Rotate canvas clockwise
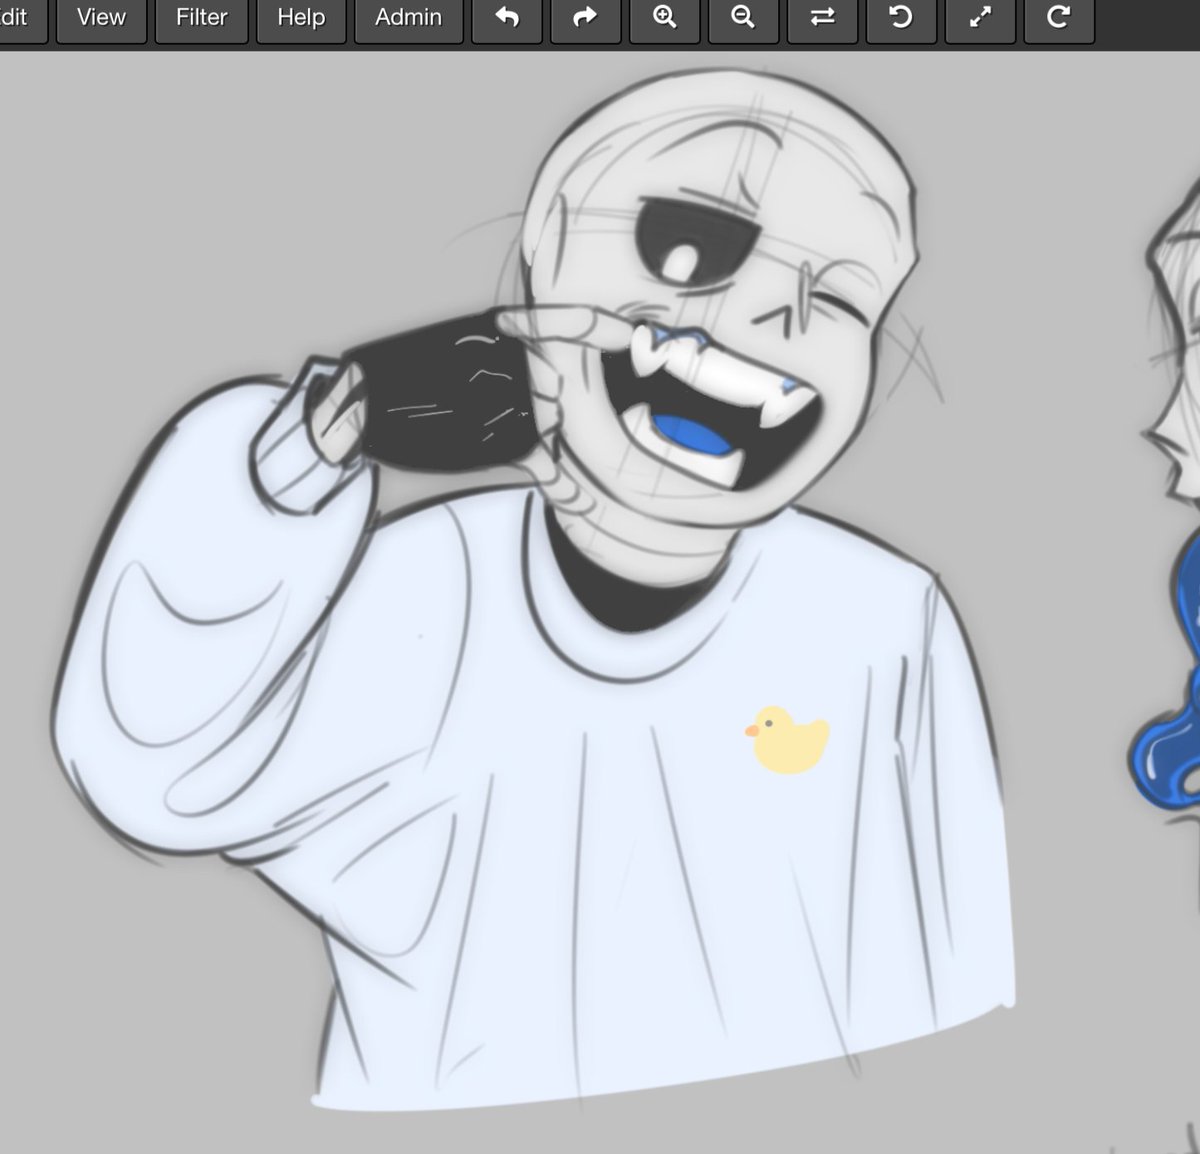This screenshot has width=1200, height=1154. (1058, 19)
